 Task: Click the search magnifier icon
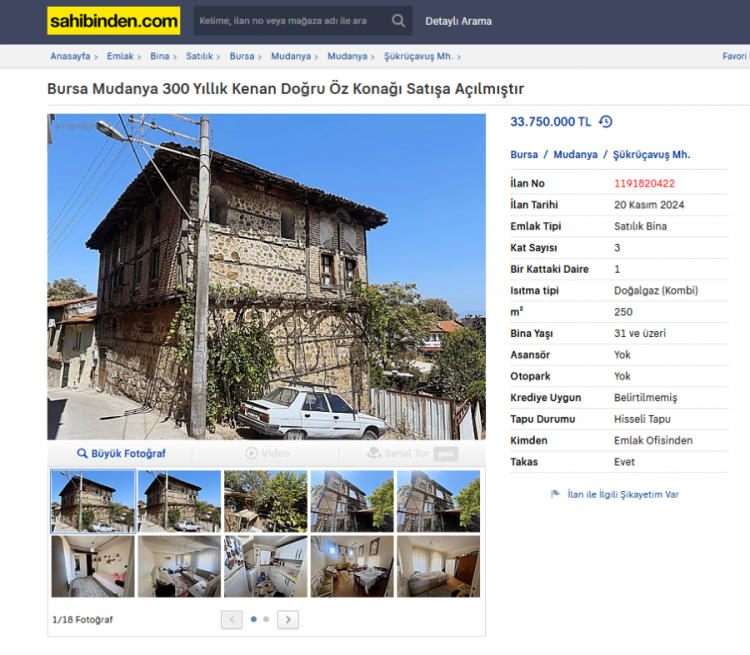398,21
